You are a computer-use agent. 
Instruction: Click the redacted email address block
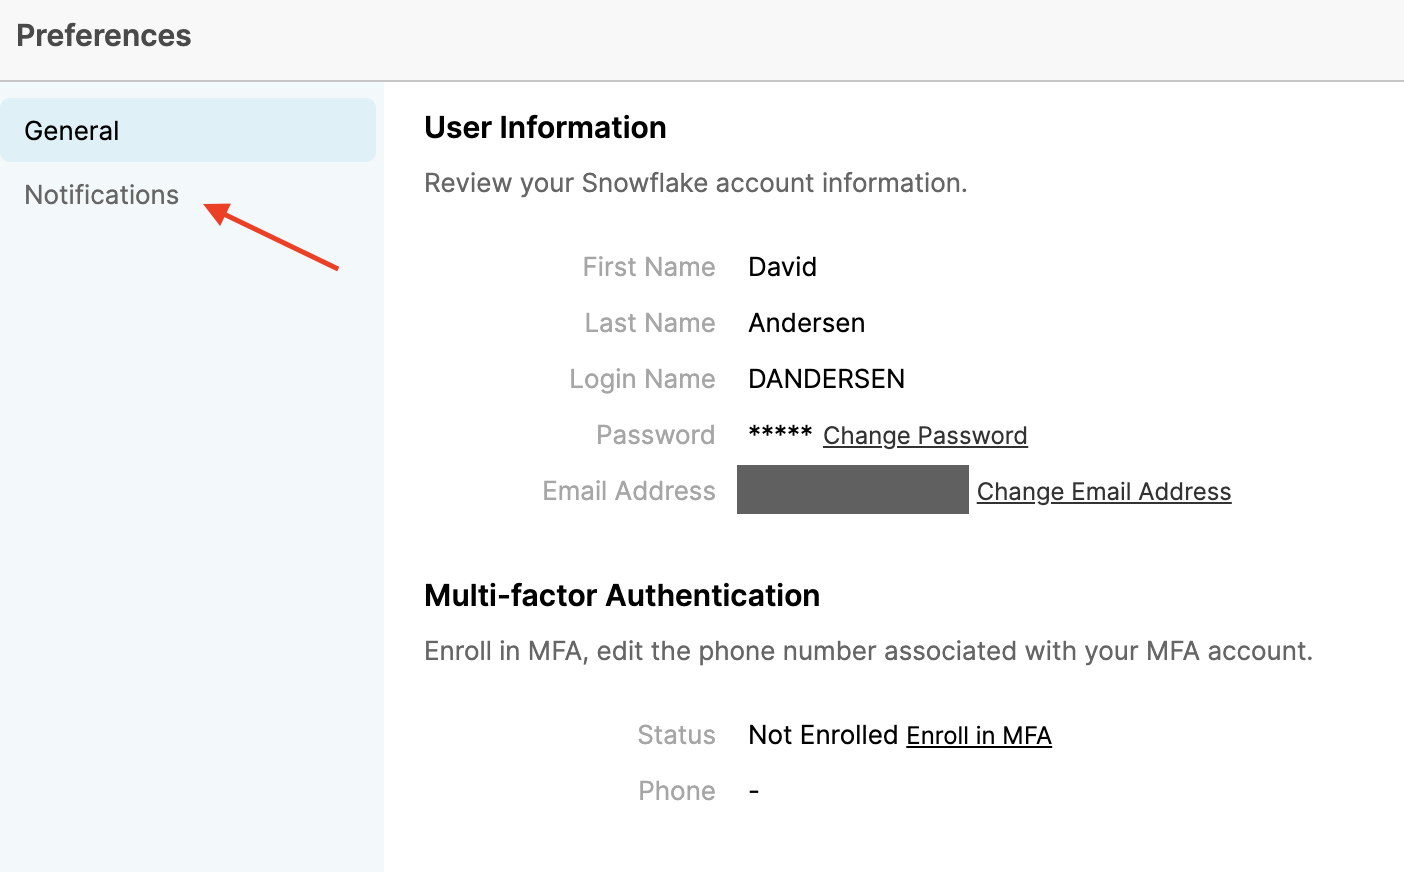click(852, 490)
